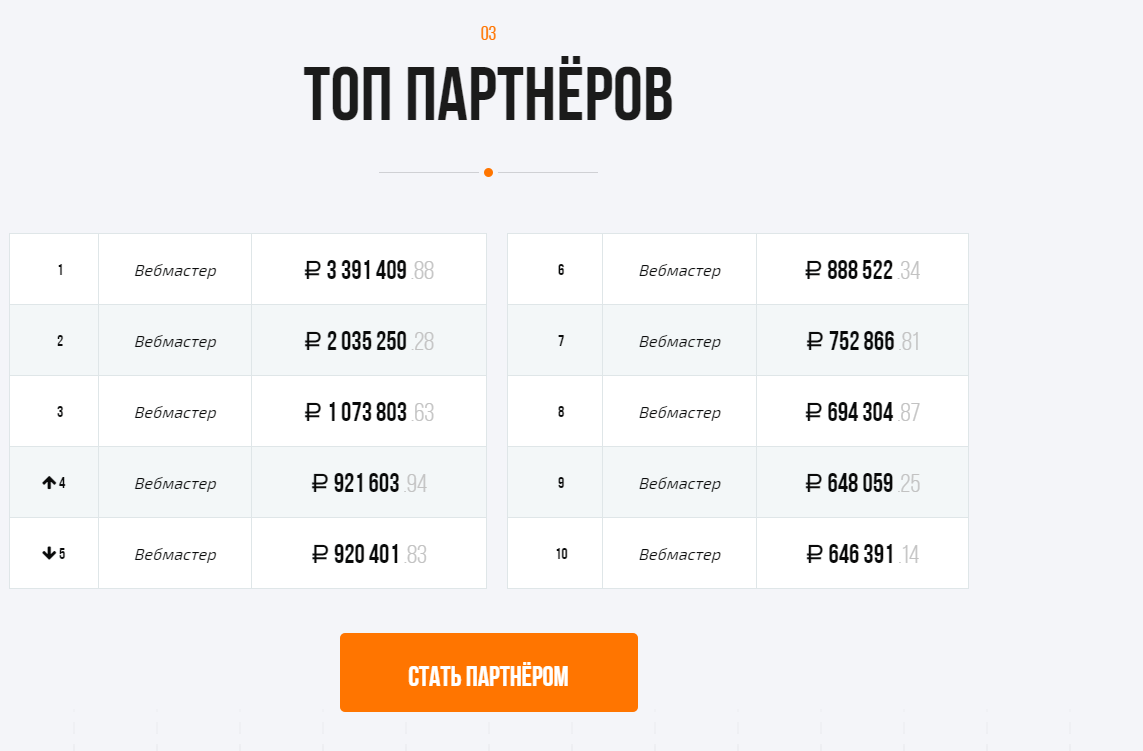This screenshot has width=1143, height=751.
Task: Click the Стать партнёром button
Action: tap(488, 672)
